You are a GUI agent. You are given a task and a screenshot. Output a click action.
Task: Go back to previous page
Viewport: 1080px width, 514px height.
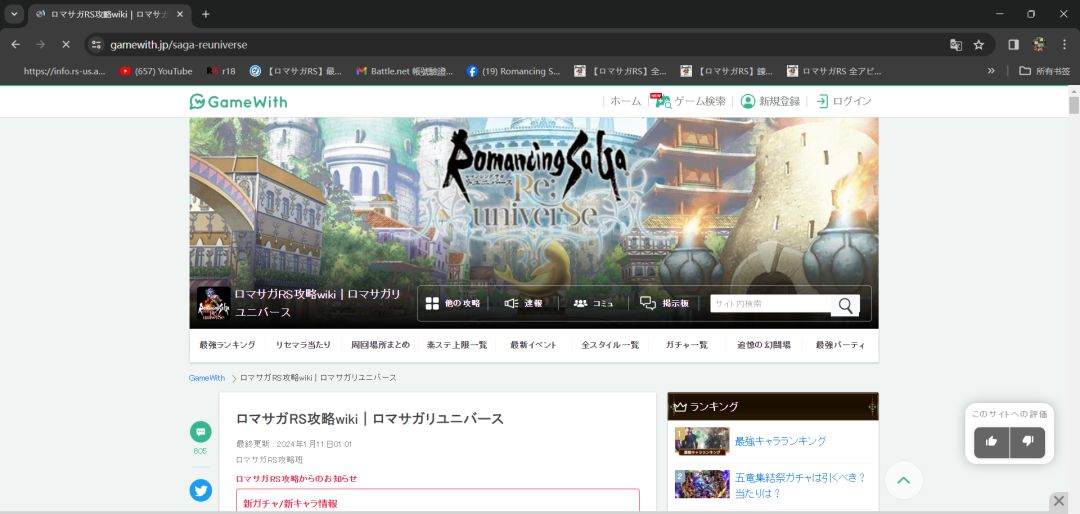click(x=16, y=44)
